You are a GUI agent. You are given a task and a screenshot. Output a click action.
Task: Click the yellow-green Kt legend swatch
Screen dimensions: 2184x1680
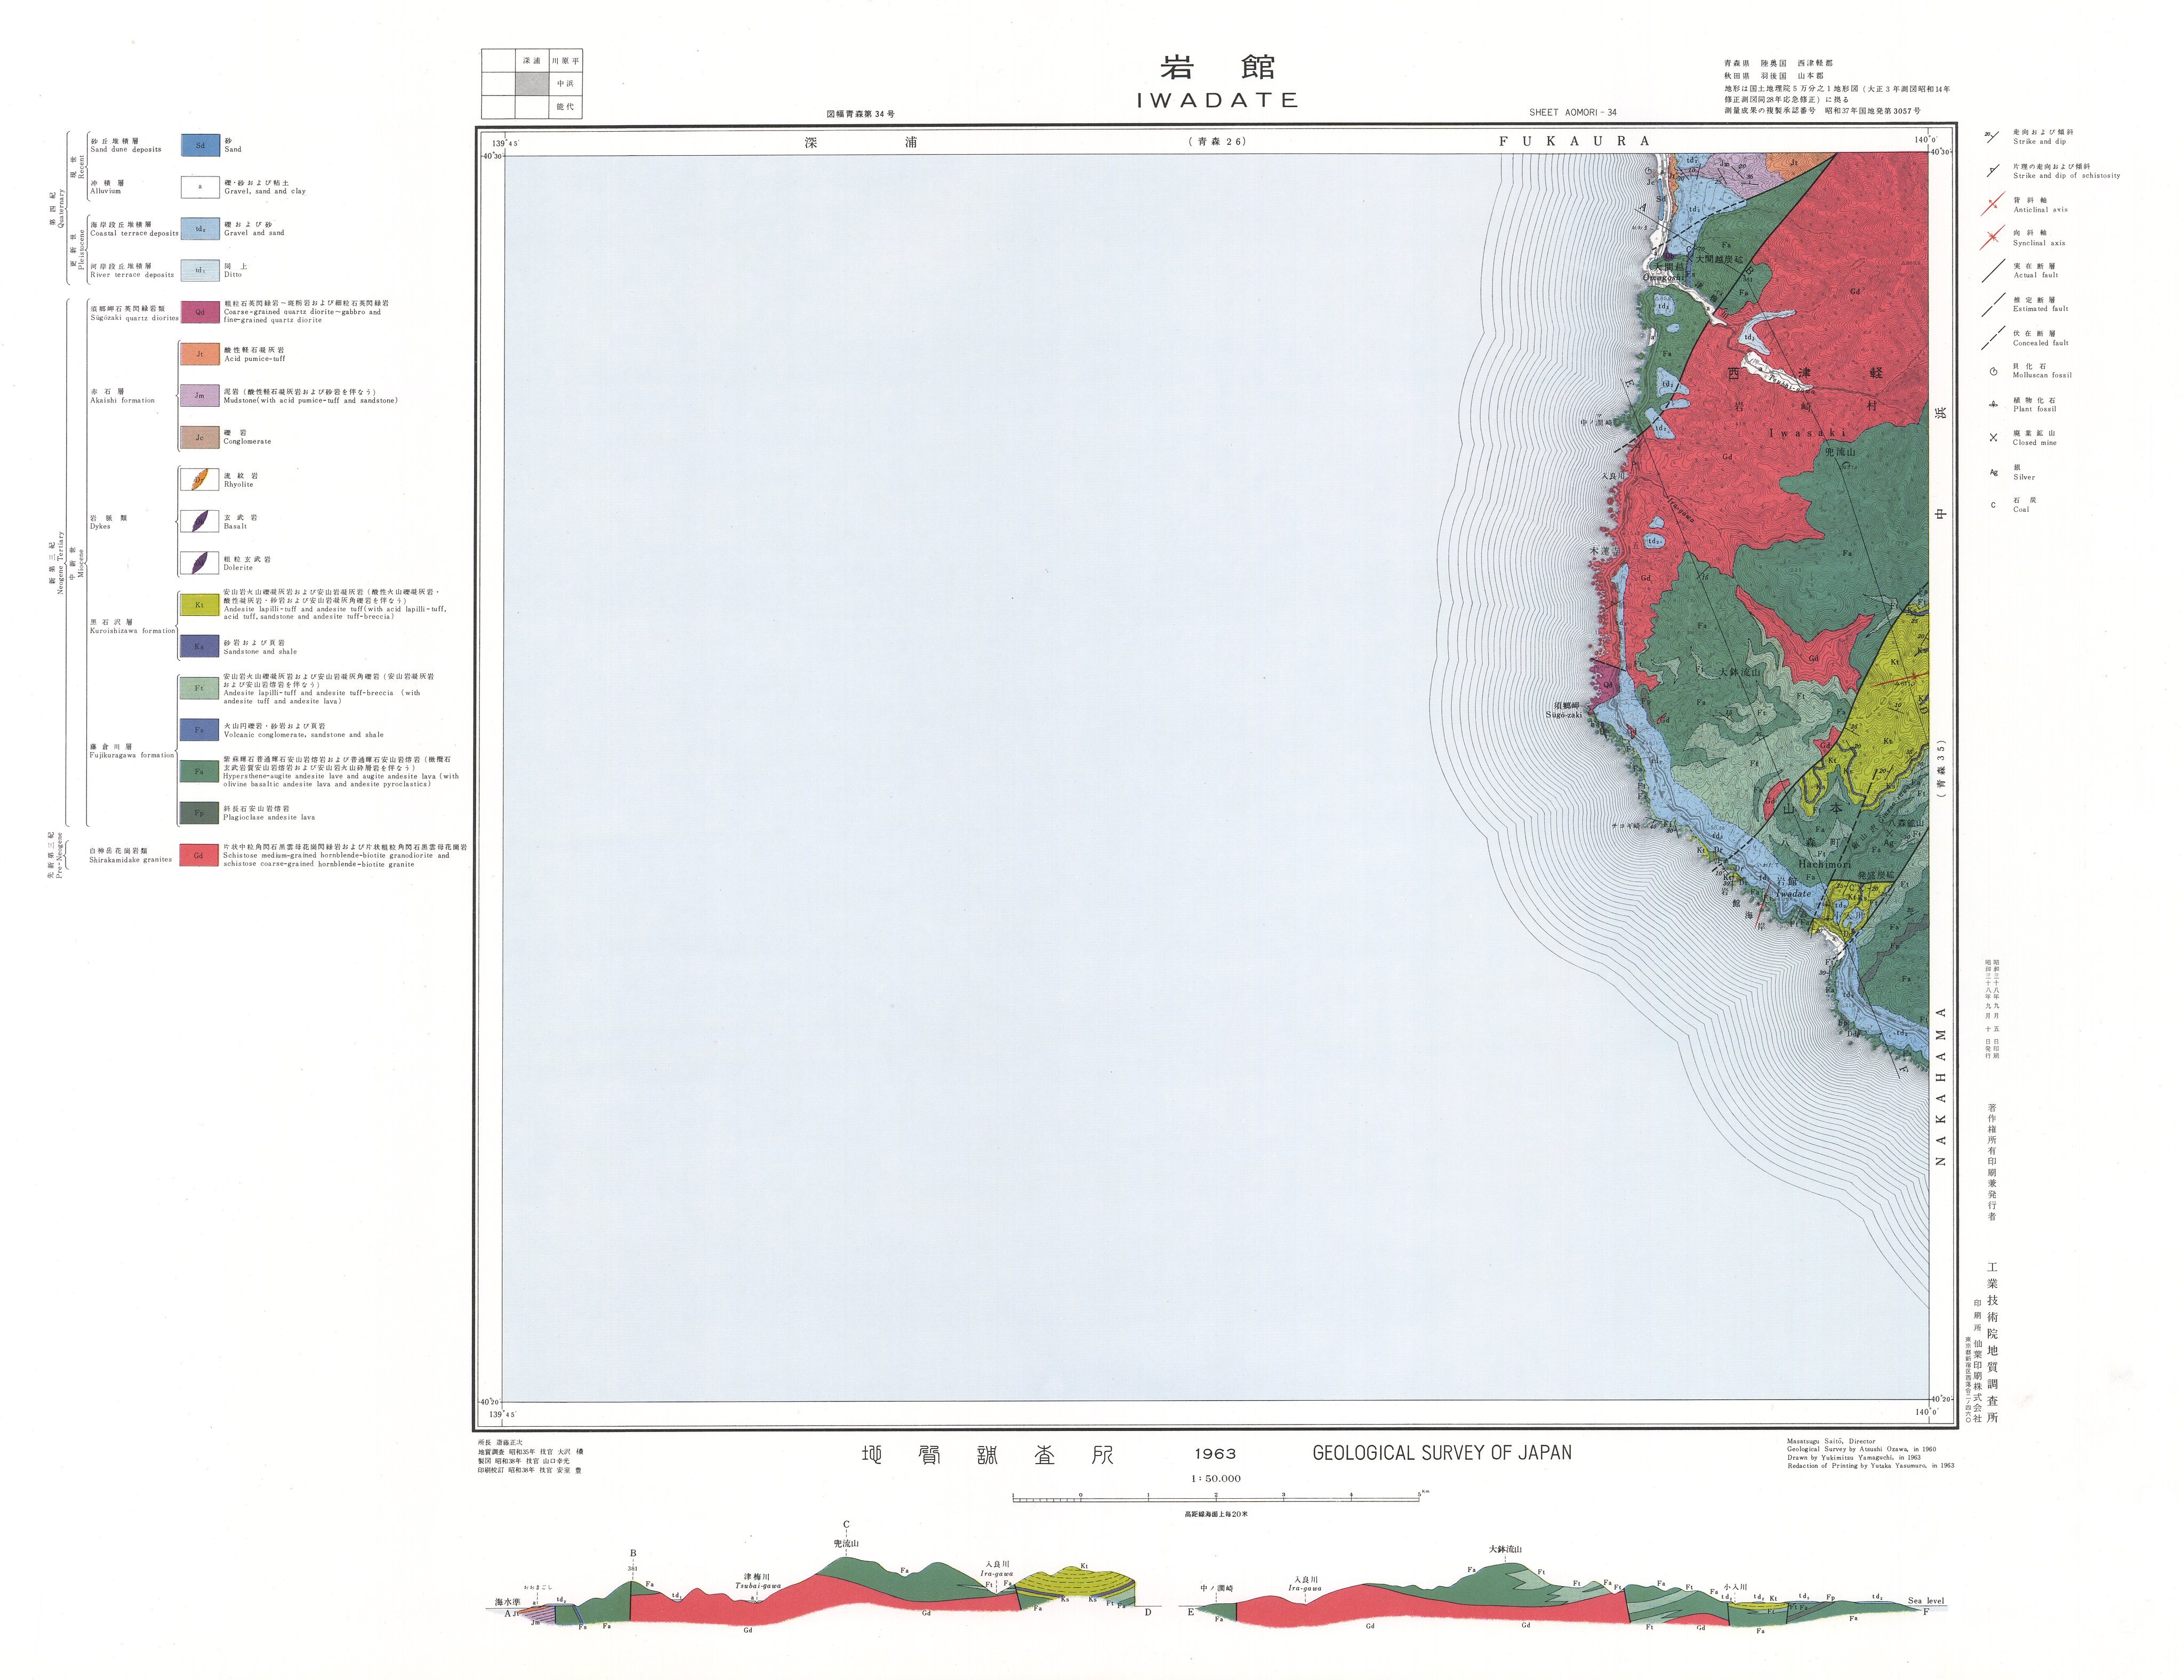199,605
